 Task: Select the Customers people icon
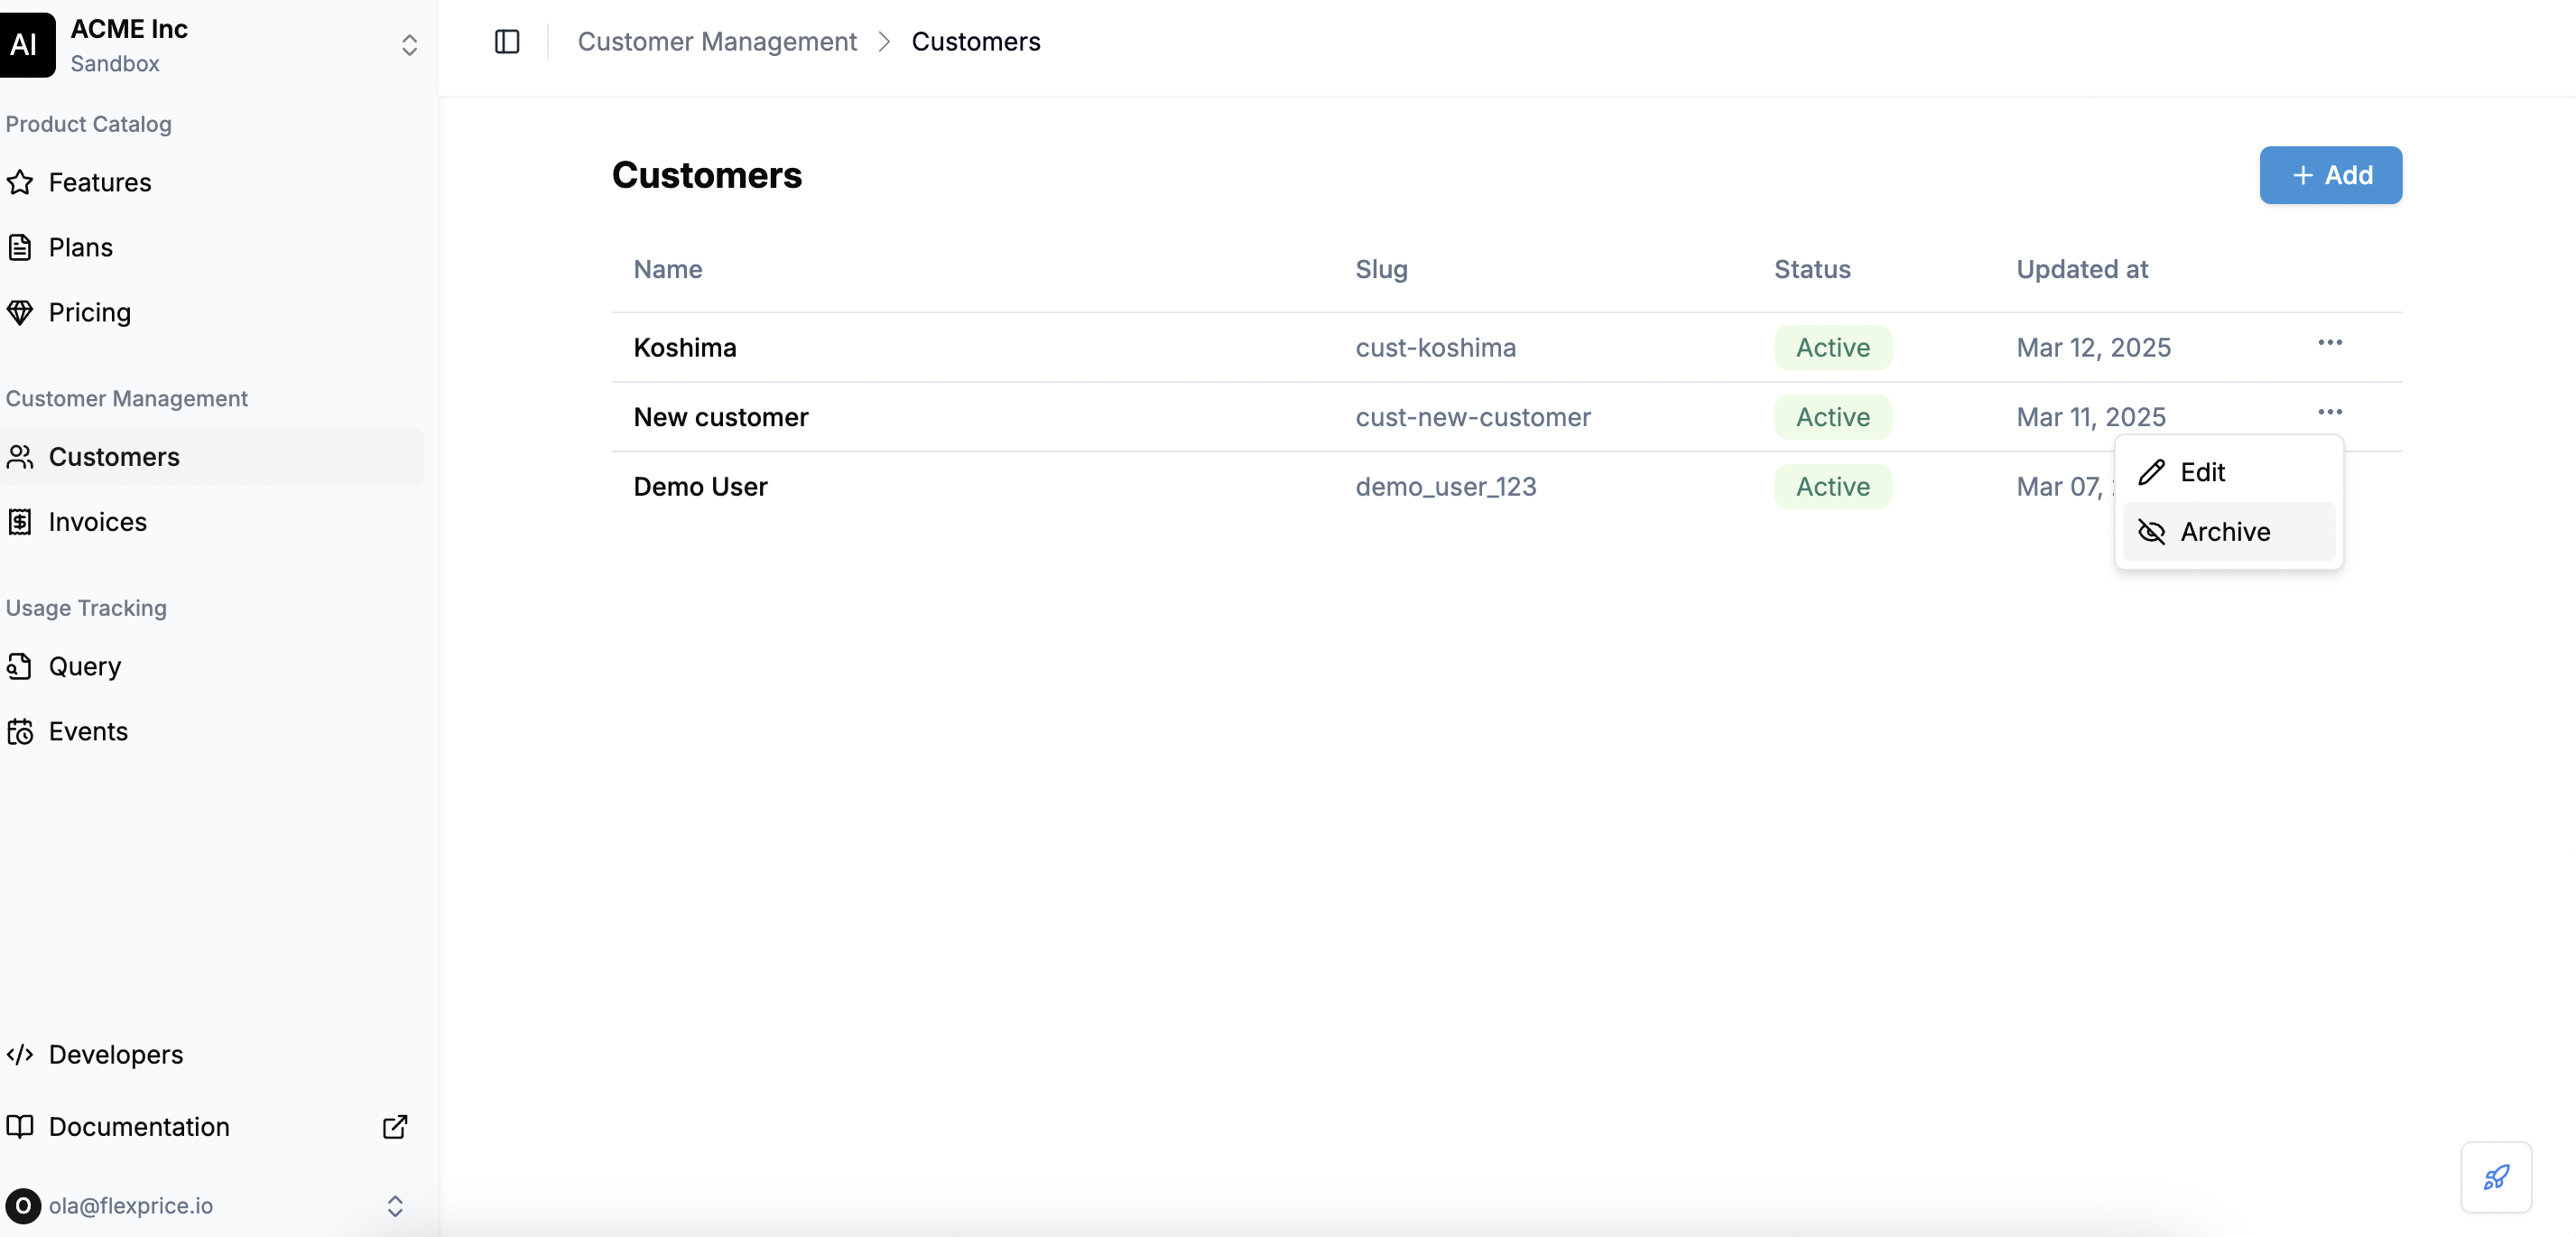pos(22,457)
